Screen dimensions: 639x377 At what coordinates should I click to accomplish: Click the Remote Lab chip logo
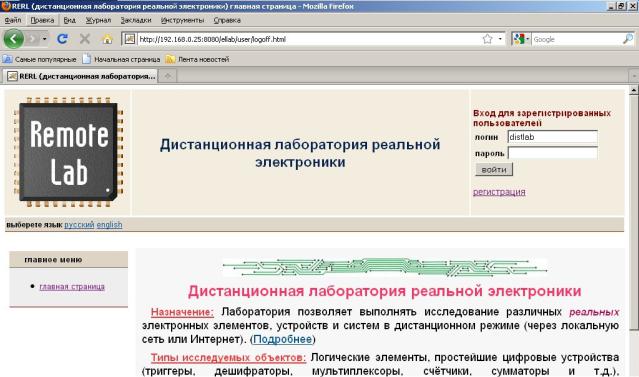click(x=68, y=152)
